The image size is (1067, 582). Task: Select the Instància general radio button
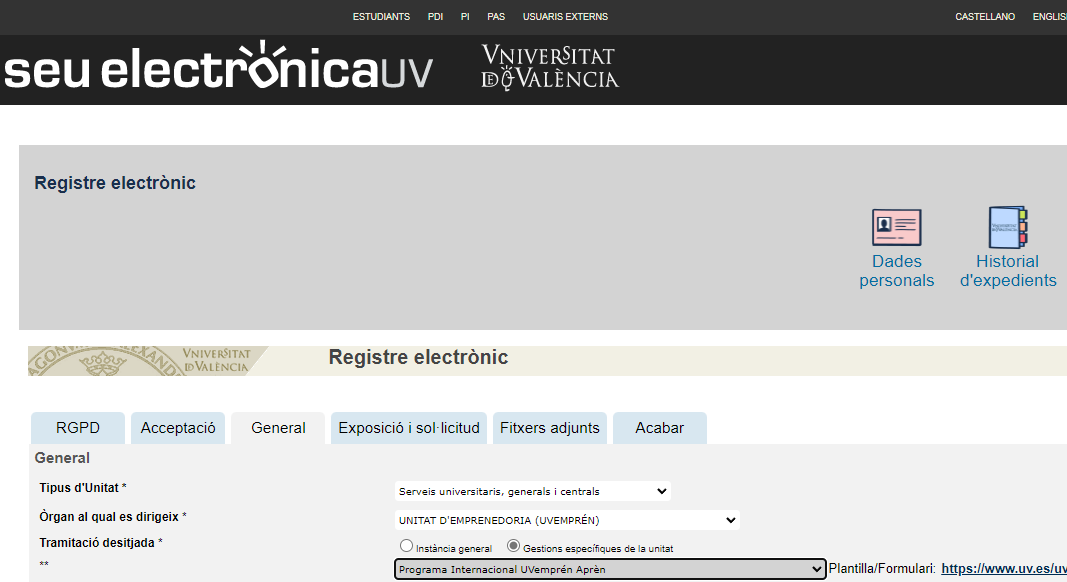(x=406, y=546)
